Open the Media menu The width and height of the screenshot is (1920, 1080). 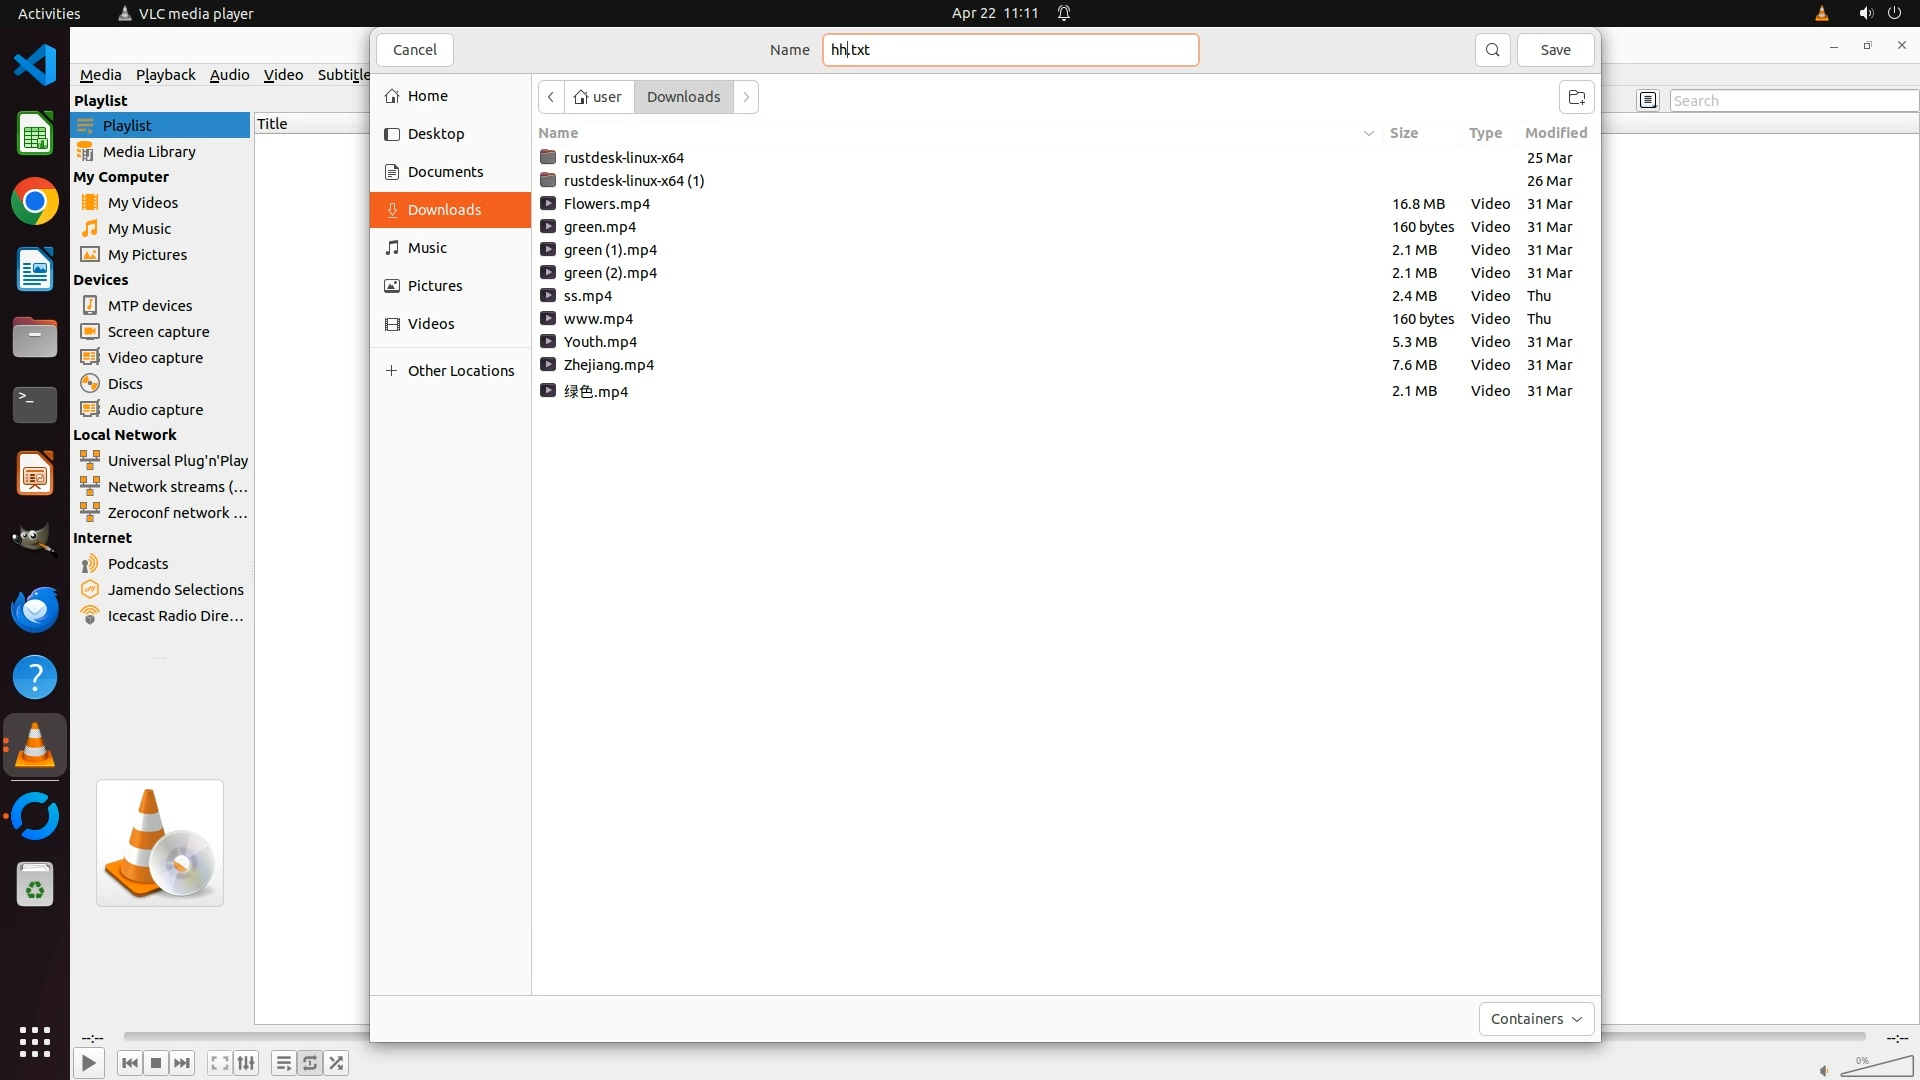pyautogui.click(x=100, y=75)
